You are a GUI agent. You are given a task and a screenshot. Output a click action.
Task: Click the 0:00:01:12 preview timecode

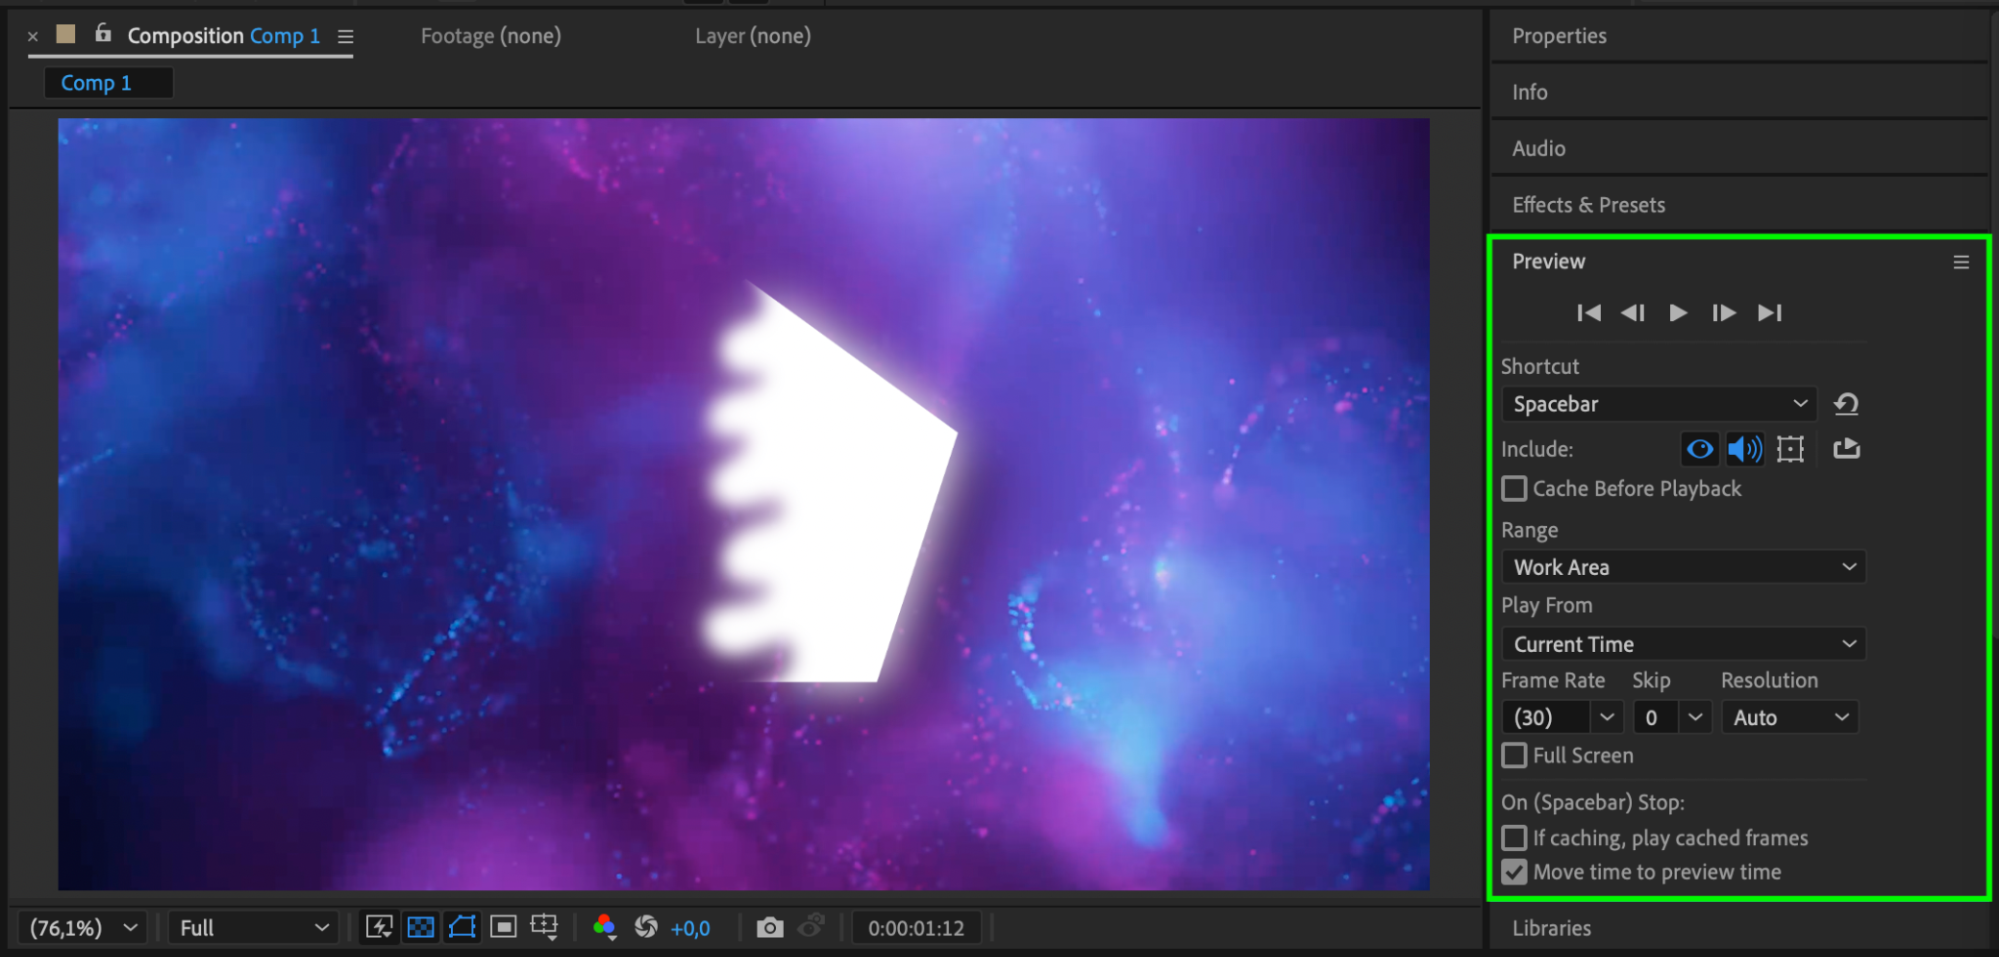coord(916,928)
